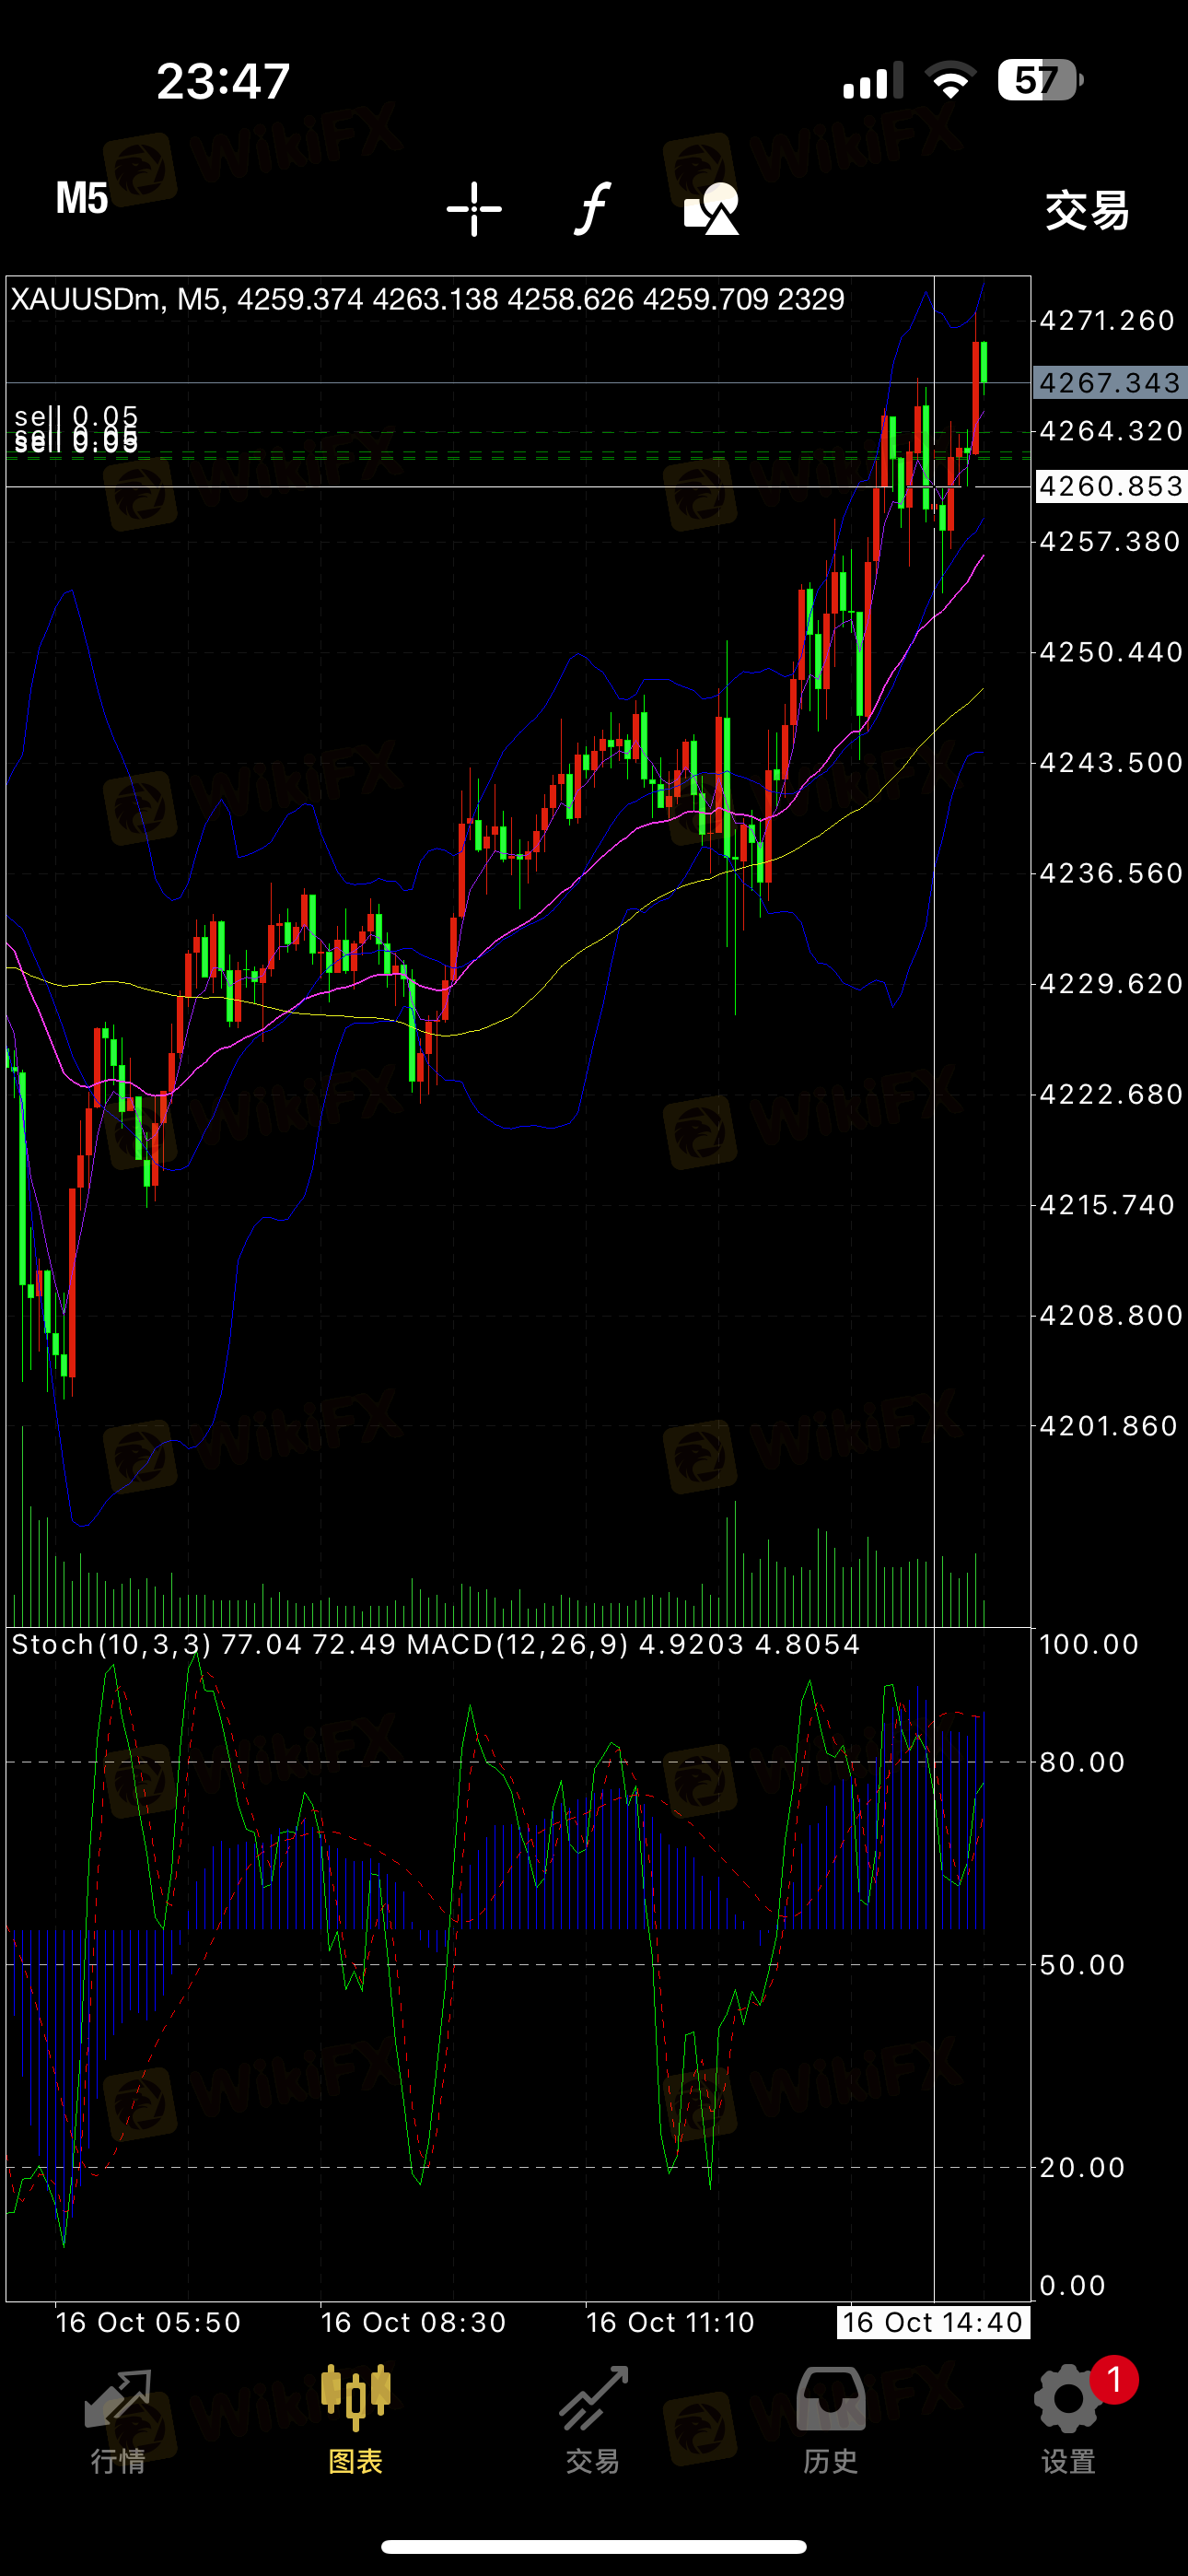This screenshot has height=2576, width=1188.
Task: Tap the red notification badge on settings
Action: (x=1114, y=2380)
